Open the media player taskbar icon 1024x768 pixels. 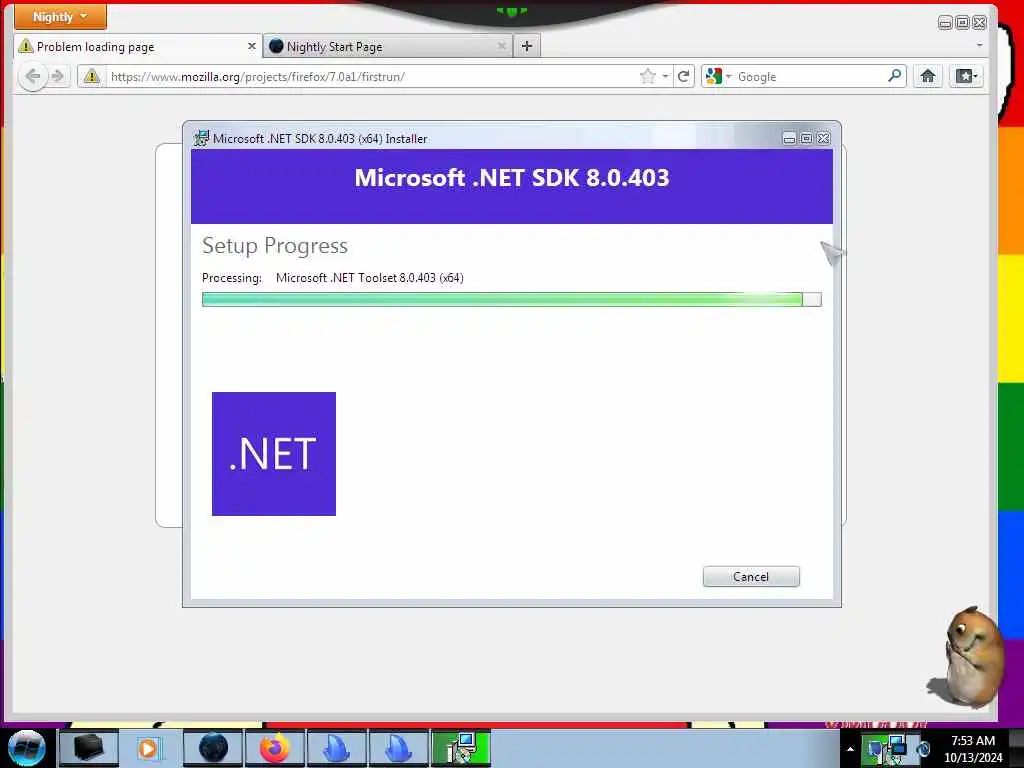tap(148, 748)
